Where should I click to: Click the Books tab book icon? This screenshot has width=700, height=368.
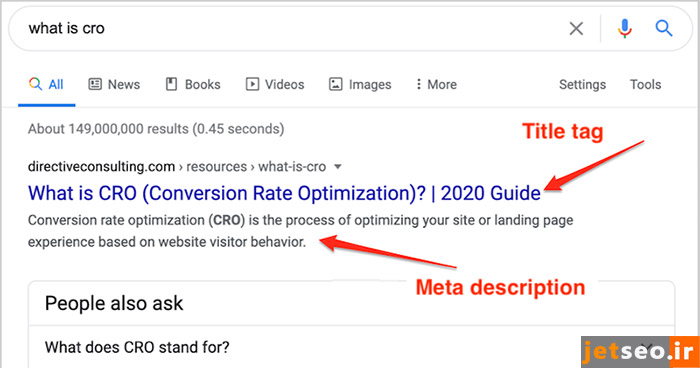tap(171, 84)
